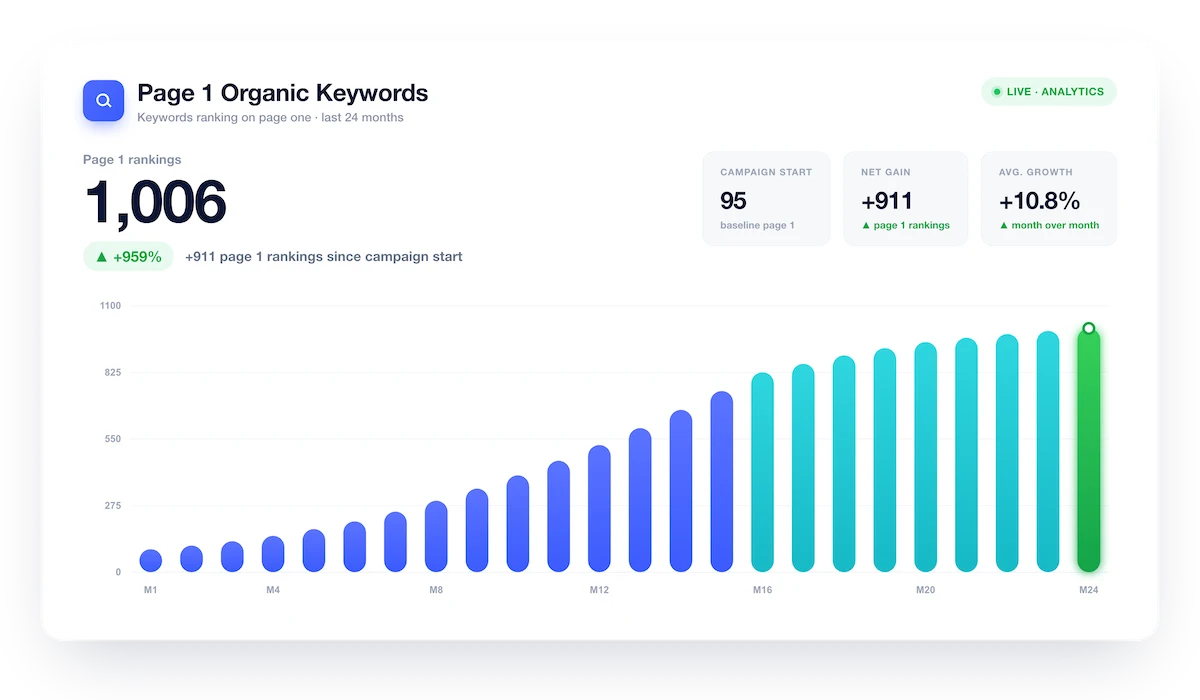
Task: Click the +959% green growth badge
Action: tap(128, 257)
